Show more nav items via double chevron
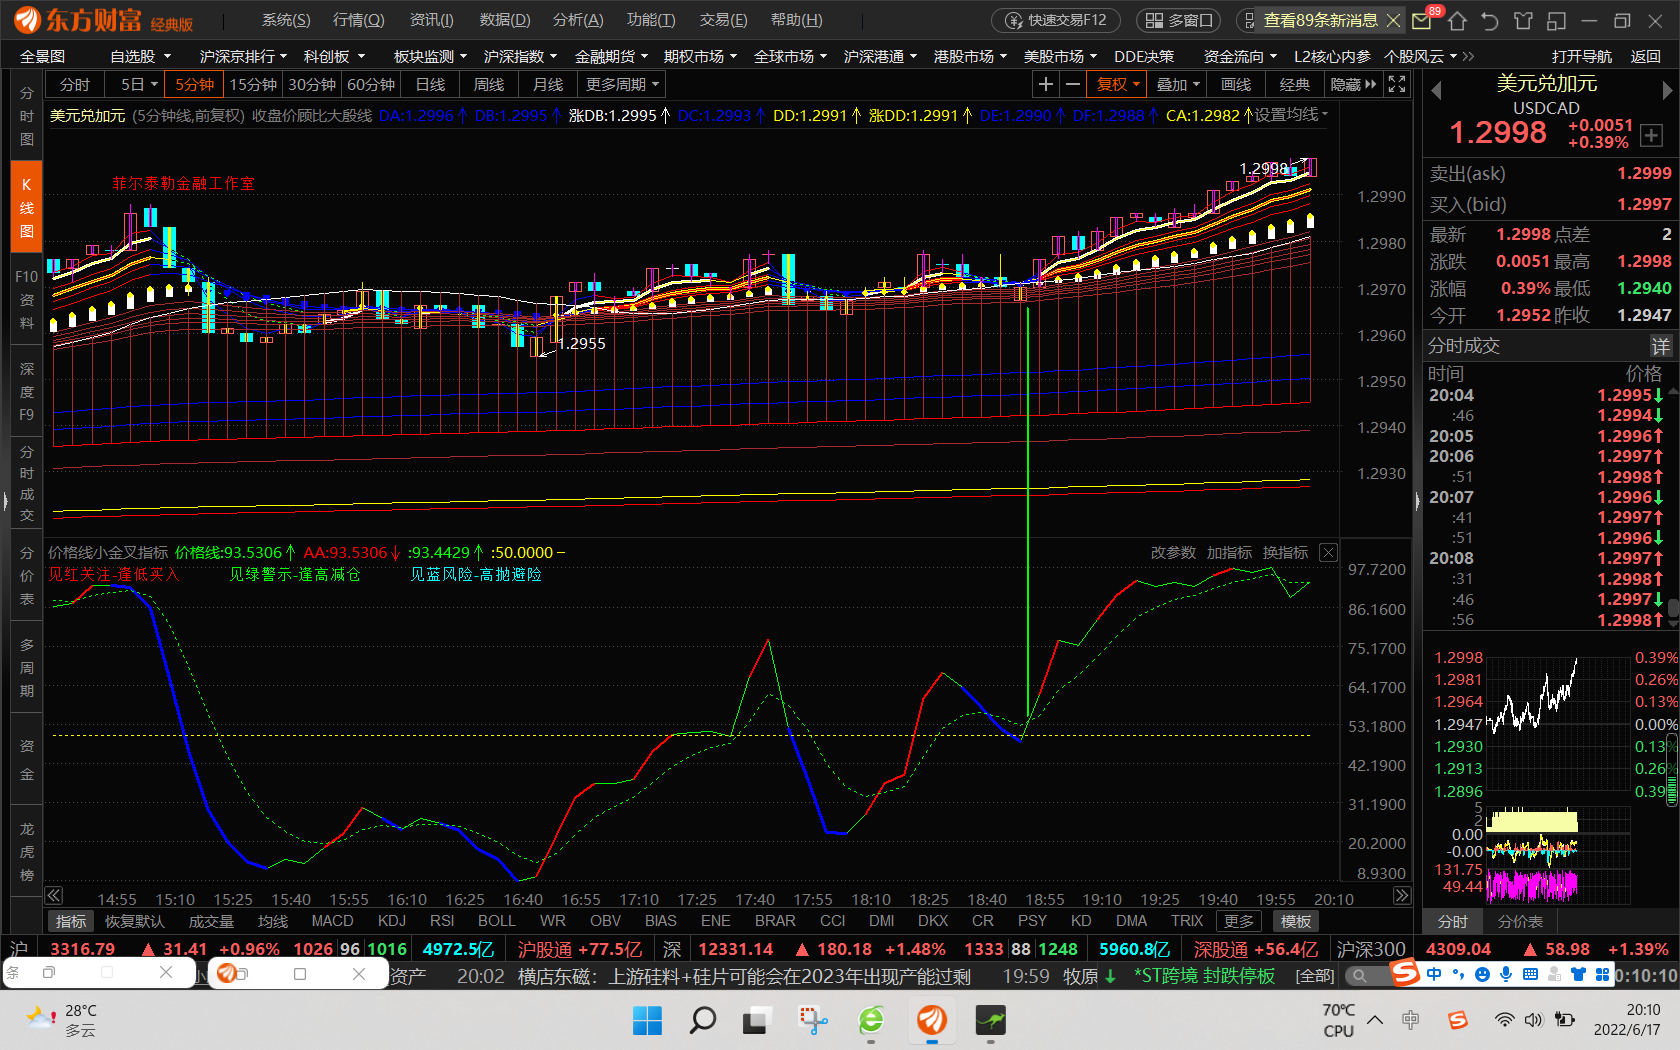Screen dimensions: 1680x1050 point(1468,57)
